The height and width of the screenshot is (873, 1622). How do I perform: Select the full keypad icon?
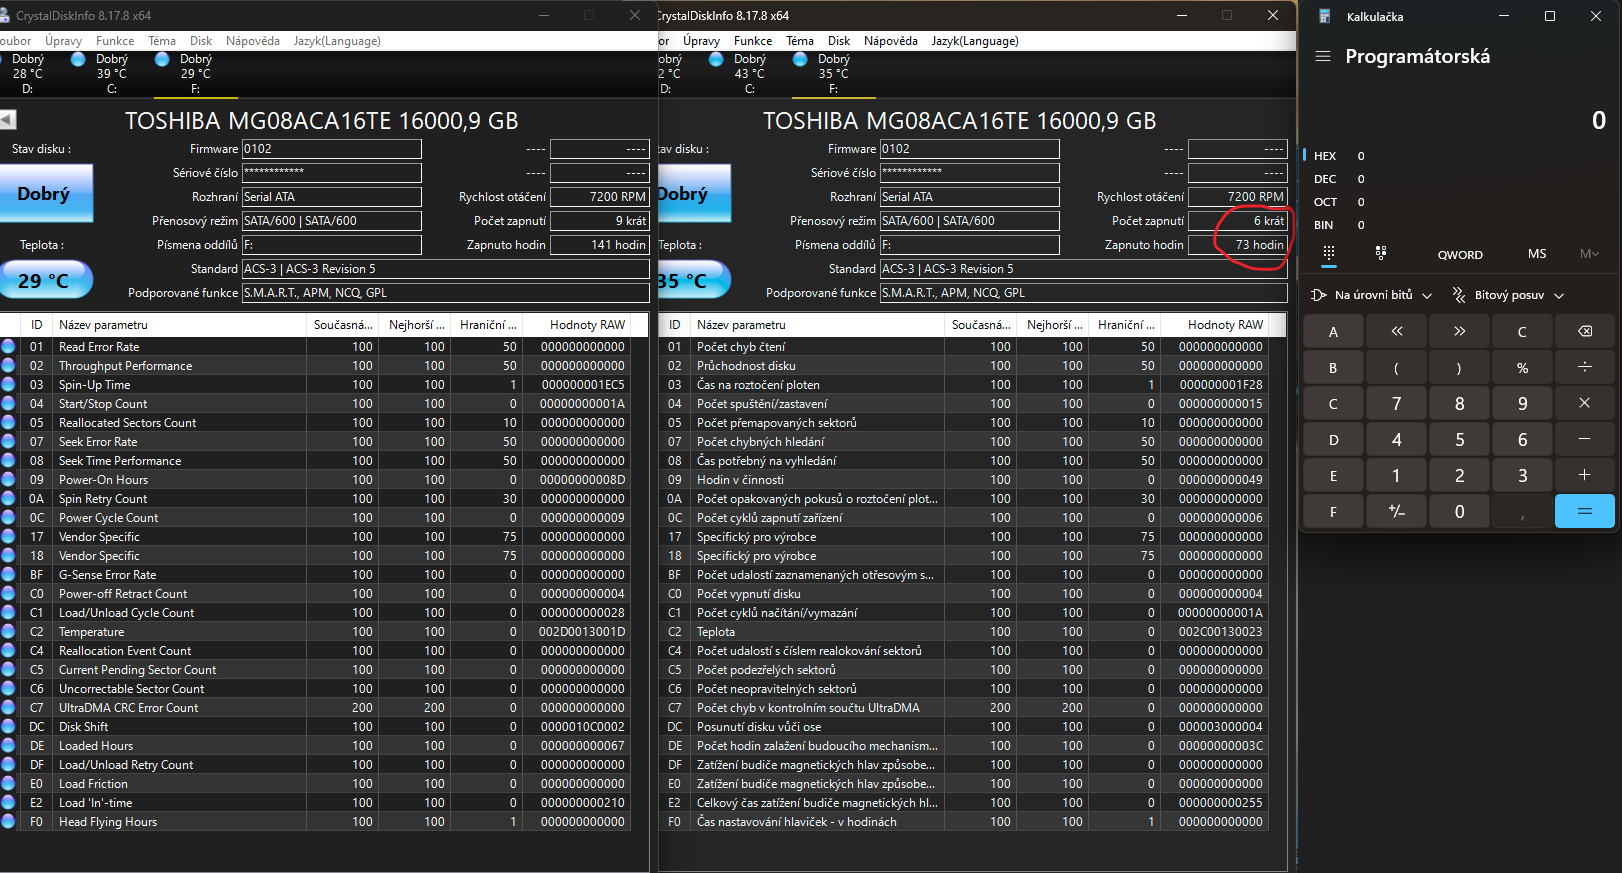1328,254
